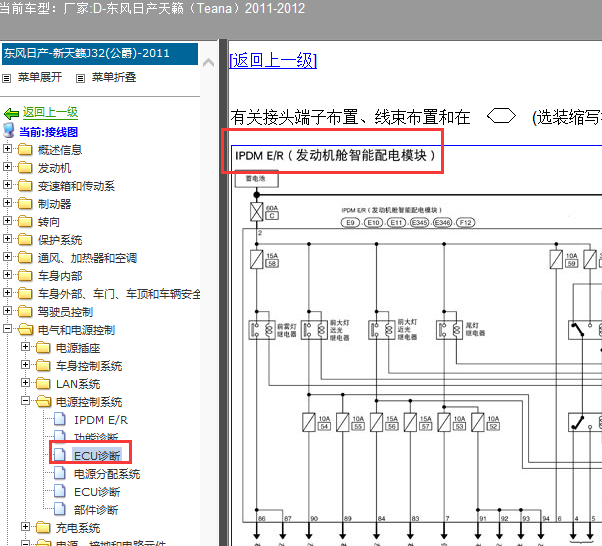Expand the 电源插座 tree node
The image size is (602, 546).
(x=25, y=347)
